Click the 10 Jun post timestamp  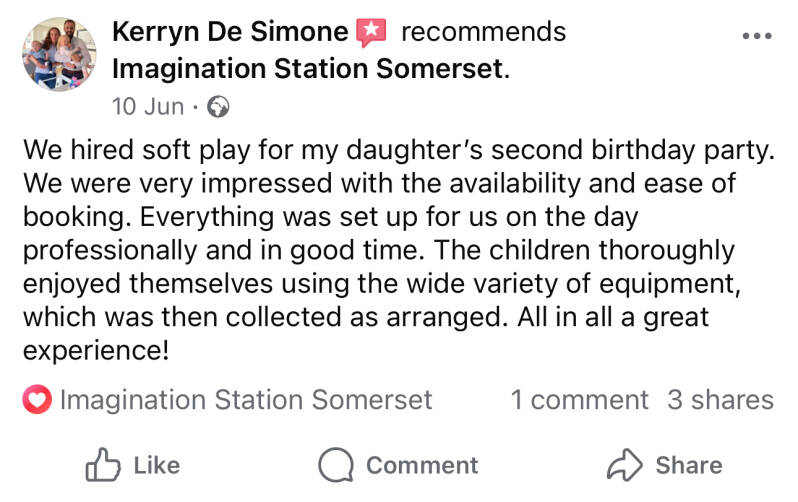(148, 106)
